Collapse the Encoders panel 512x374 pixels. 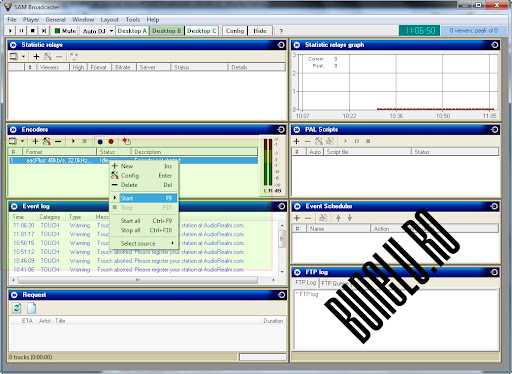281,130
